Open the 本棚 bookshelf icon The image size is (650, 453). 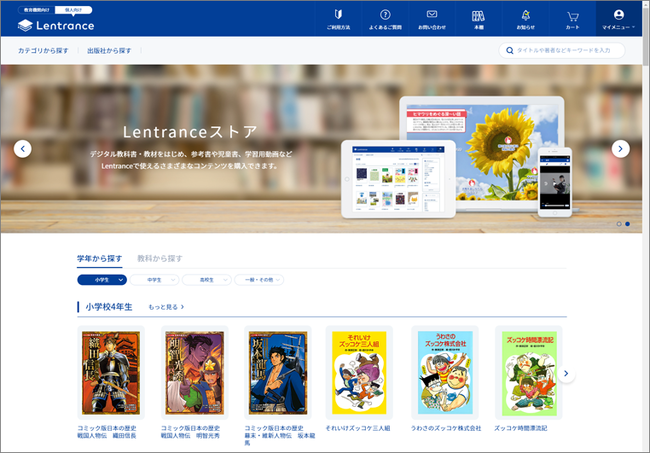[x=478, y=19]
